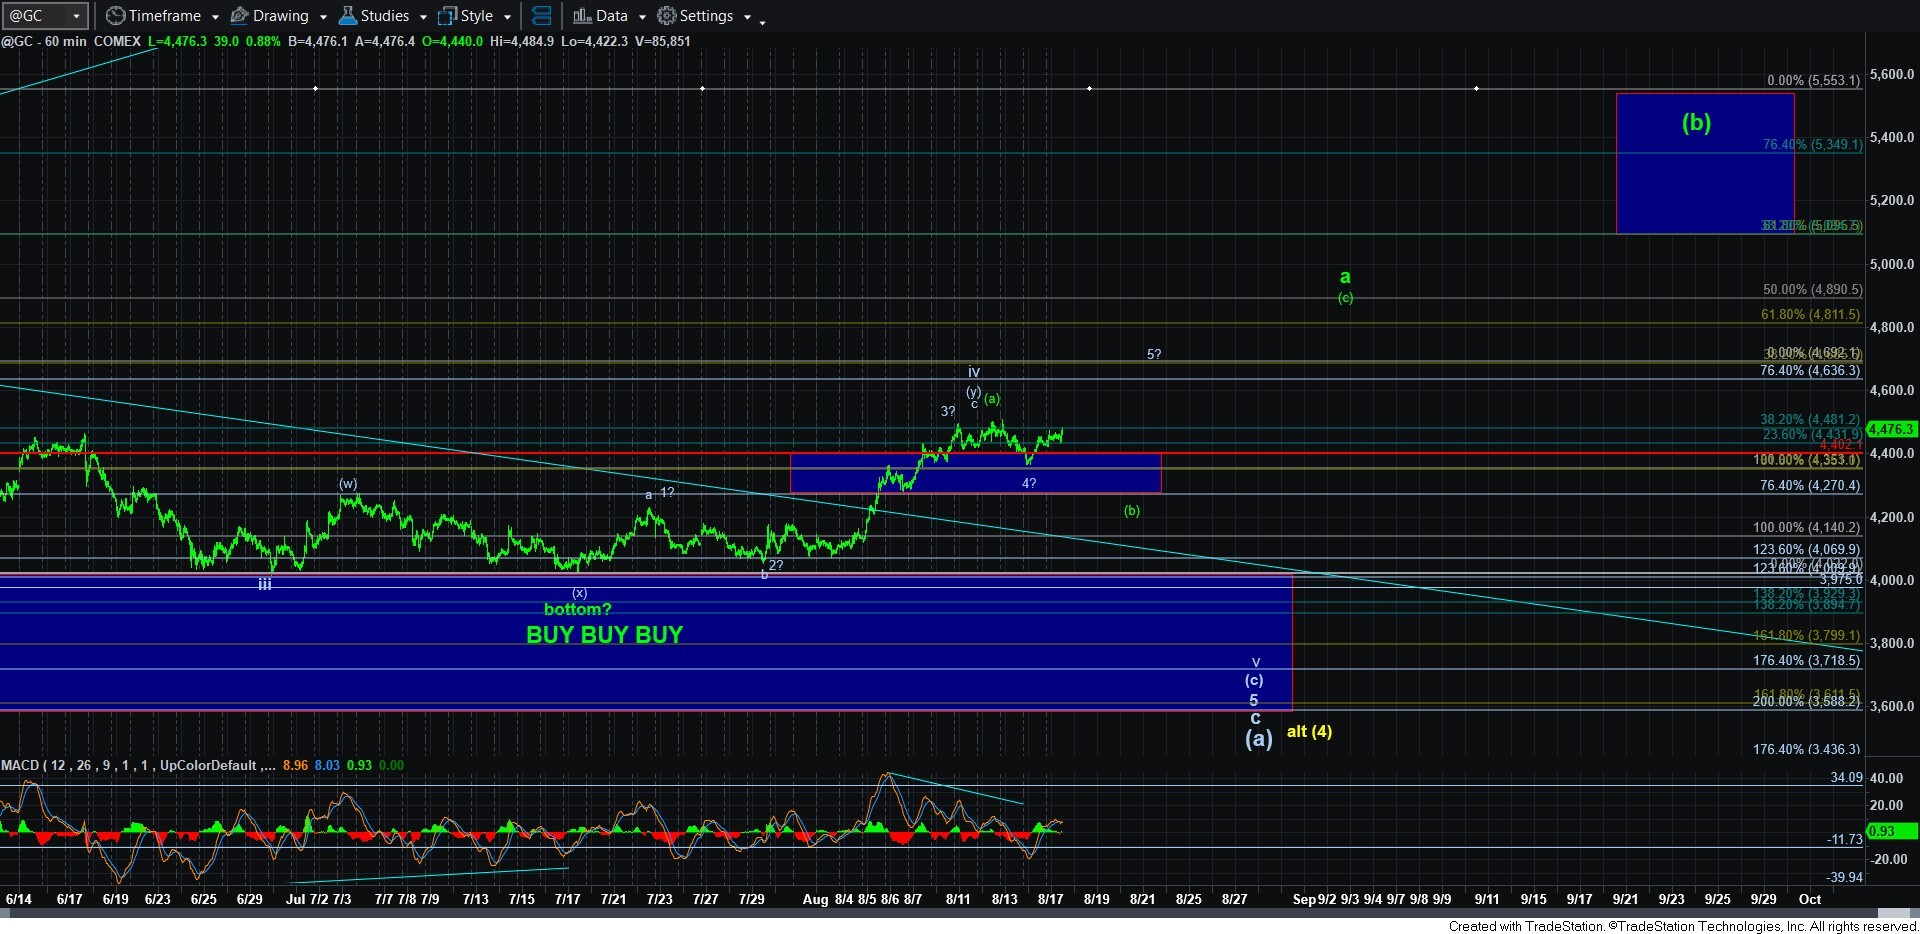1920x934 pixels.
Task: Select the 'BUY BUY BUY' text annotation
Action: (604, 635)
